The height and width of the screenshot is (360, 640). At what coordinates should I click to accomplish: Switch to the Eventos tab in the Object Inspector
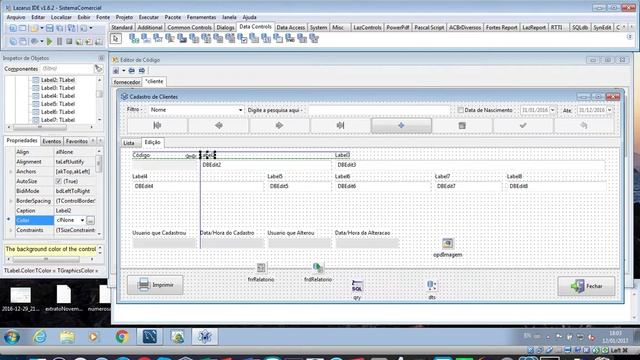pos(52,141)
